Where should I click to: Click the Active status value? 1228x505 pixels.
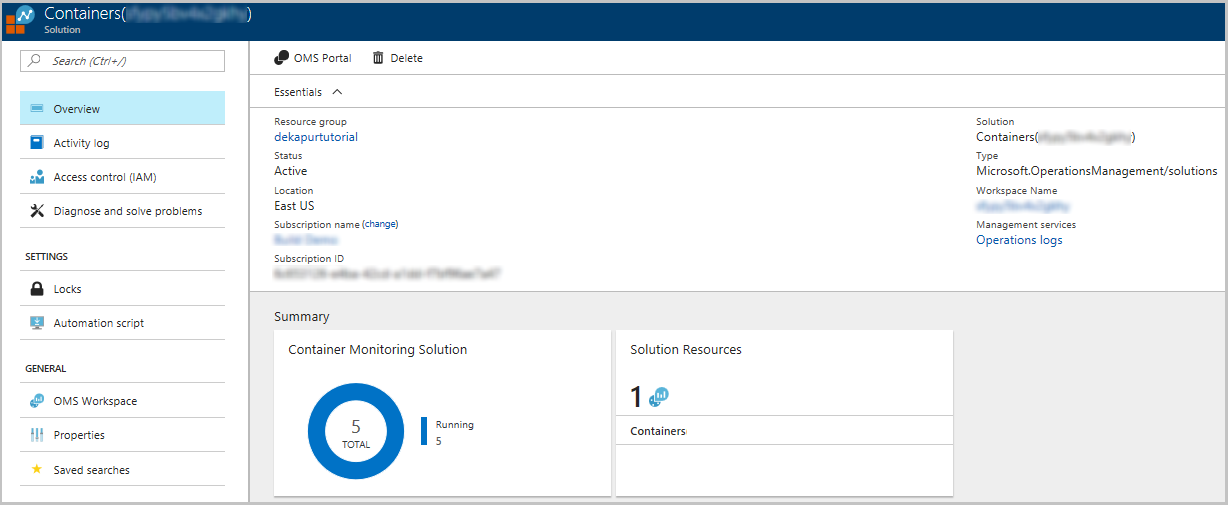291,171
